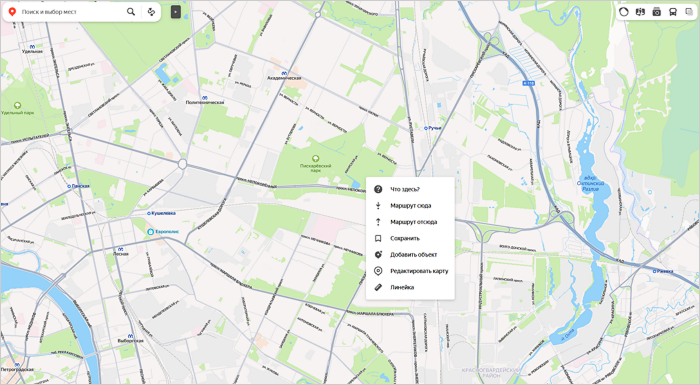Choose 'Что здесь?' in the context menu
Image resolution: width=700 pixels, height=385 pixels.
pyautogui.click(x=410, y=189)
